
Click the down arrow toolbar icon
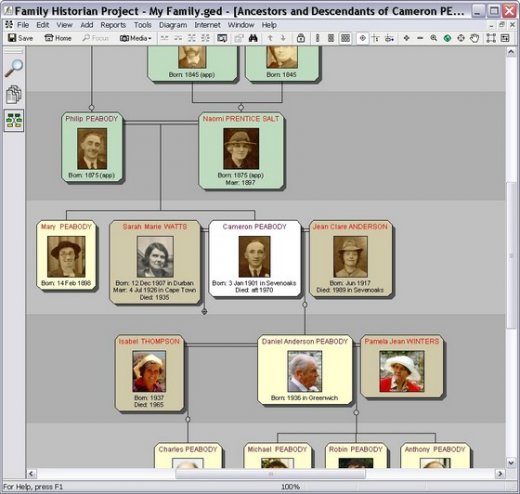click(x=283, y=38)
